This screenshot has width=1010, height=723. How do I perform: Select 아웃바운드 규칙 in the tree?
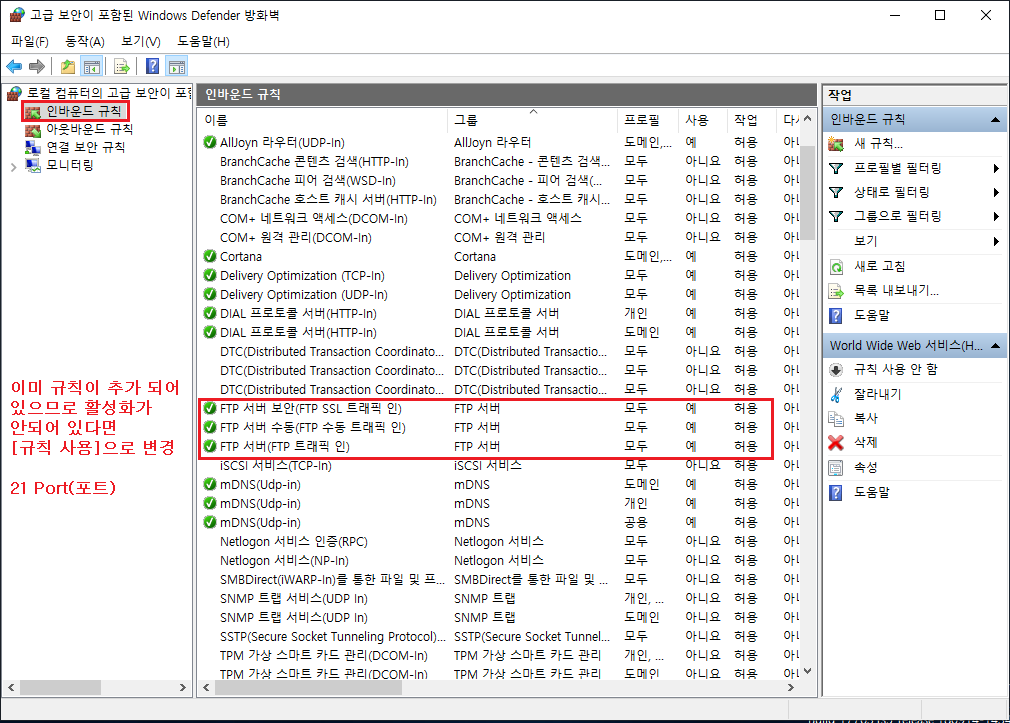tap(90, 129)
